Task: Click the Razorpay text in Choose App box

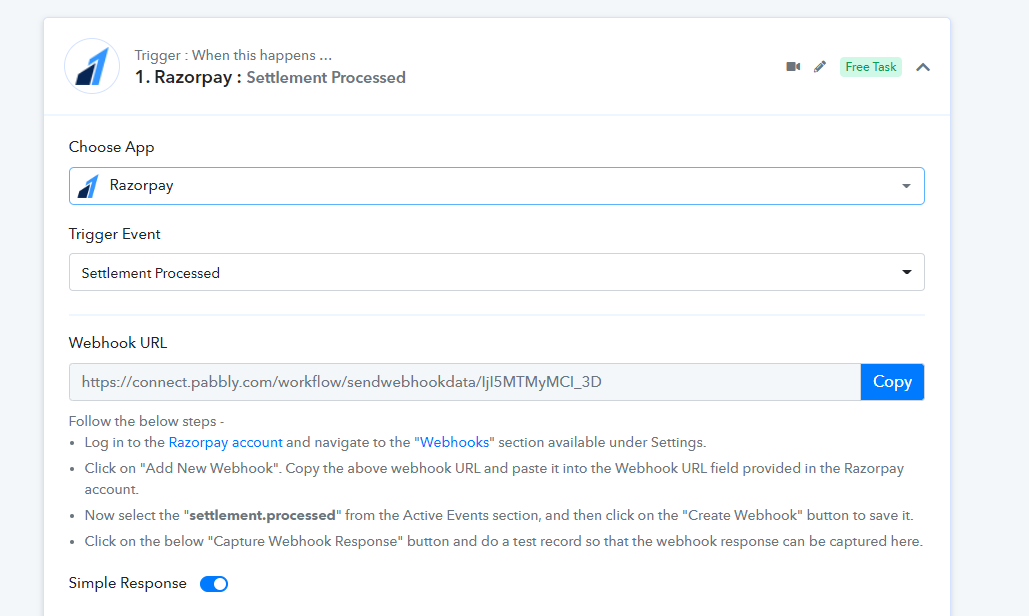Action: 141,186
